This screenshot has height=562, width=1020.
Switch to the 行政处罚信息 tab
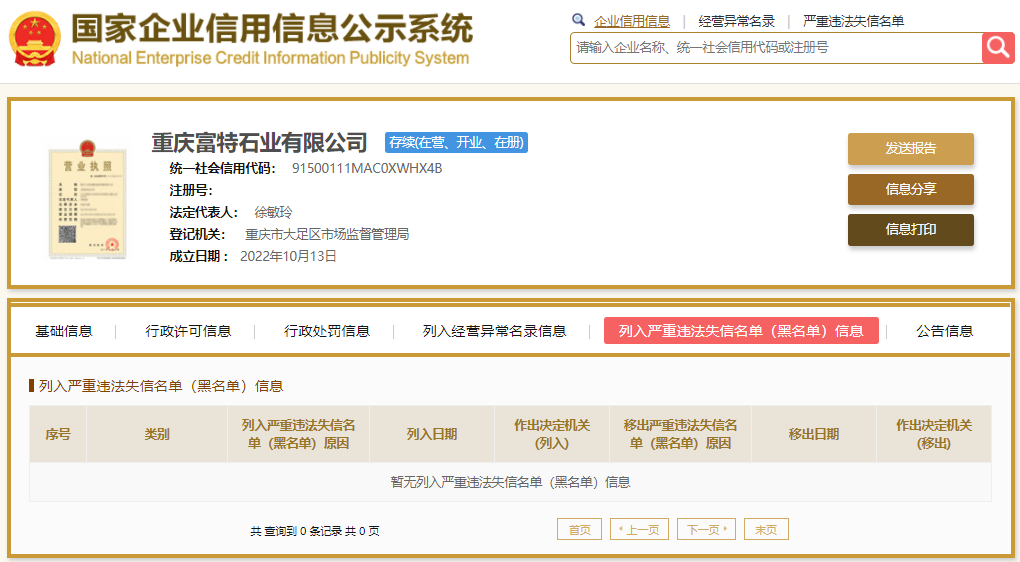coord(327,331)
